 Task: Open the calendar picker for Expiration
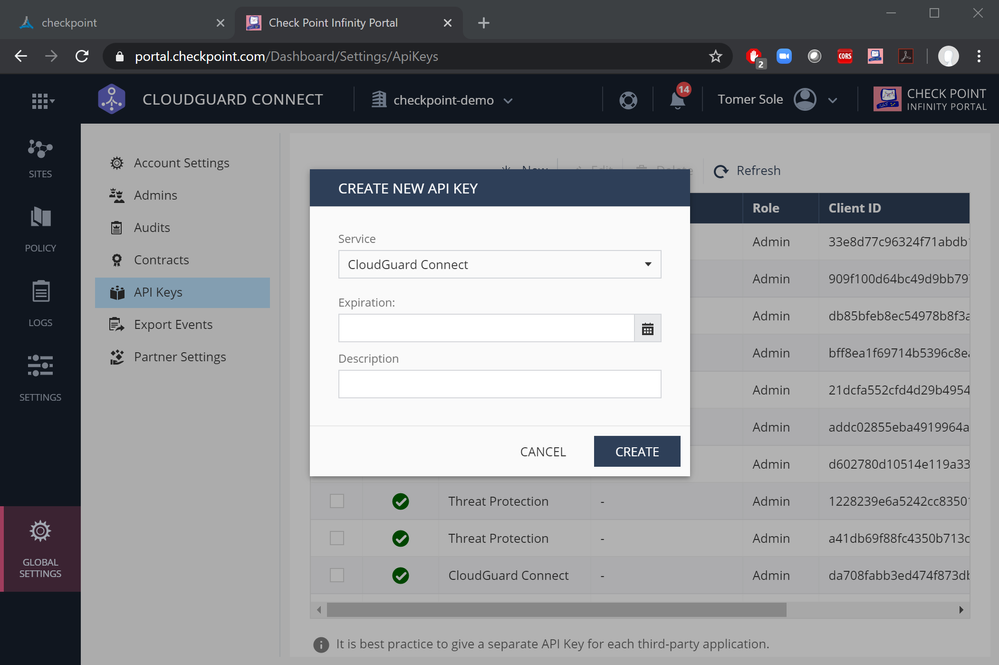[x=647, y=328]
